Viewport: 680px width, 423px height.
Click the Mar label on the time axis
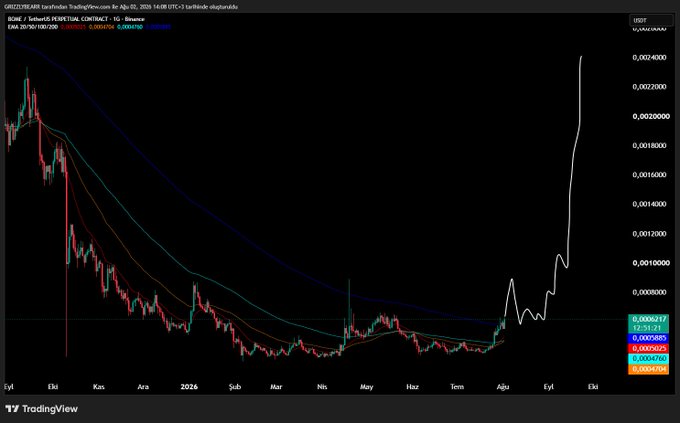click(276, 387)
